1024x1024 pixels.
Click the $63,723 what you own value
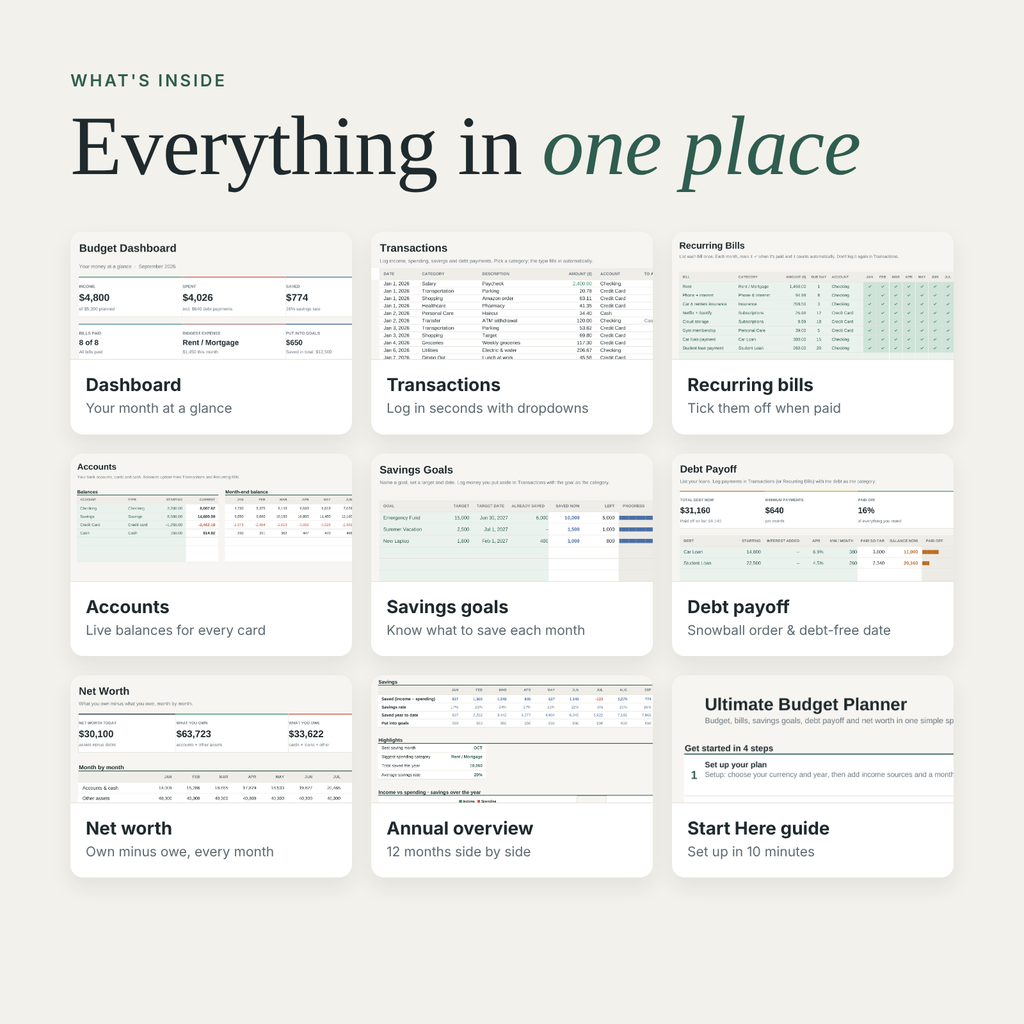(194, 734)
